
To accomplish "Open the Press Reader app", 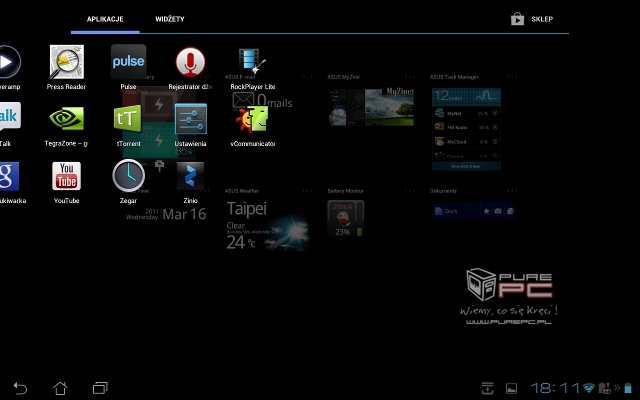I will [x=67, y=62].
